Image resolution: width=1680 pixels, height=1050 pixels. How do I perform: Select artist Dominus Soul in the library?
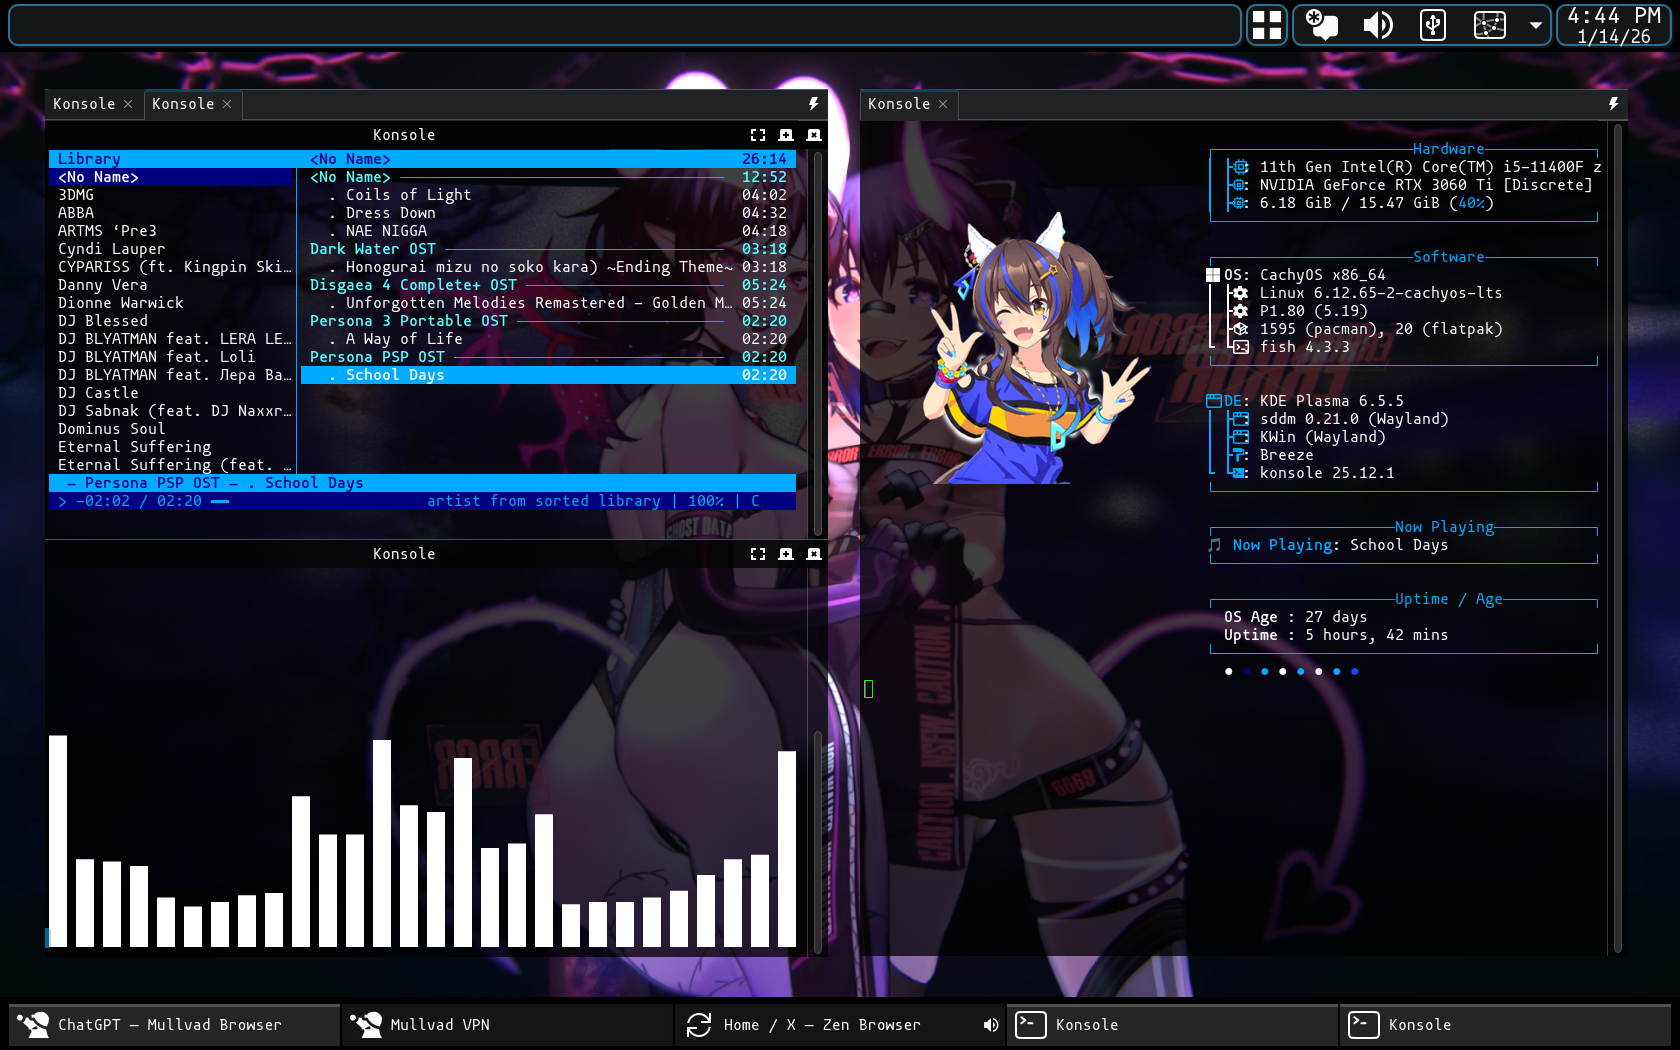pyautogui.click(x=111, y=429)
